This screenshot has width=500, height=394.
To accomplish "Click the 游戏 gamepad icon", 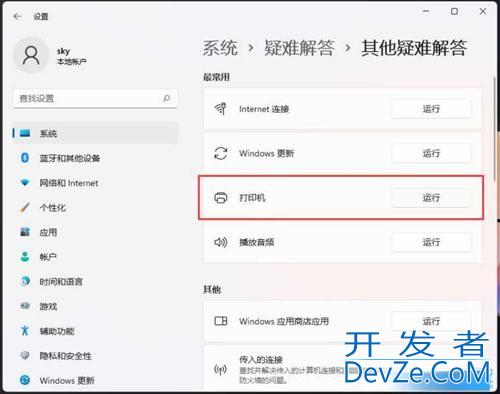I will click(x=25, y=306).
